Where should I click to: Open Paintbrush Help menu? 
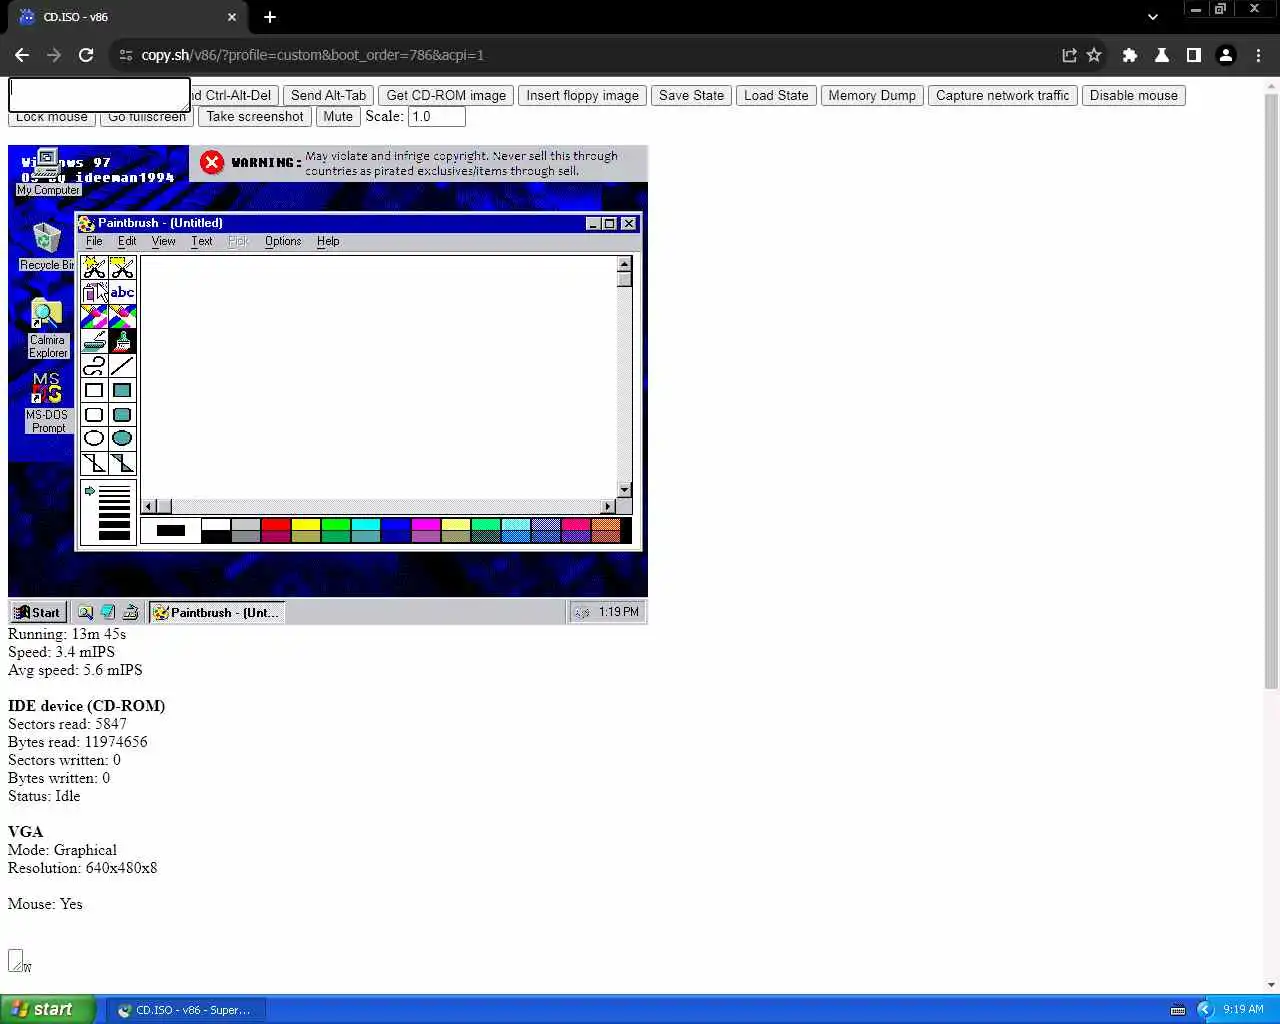328,241
